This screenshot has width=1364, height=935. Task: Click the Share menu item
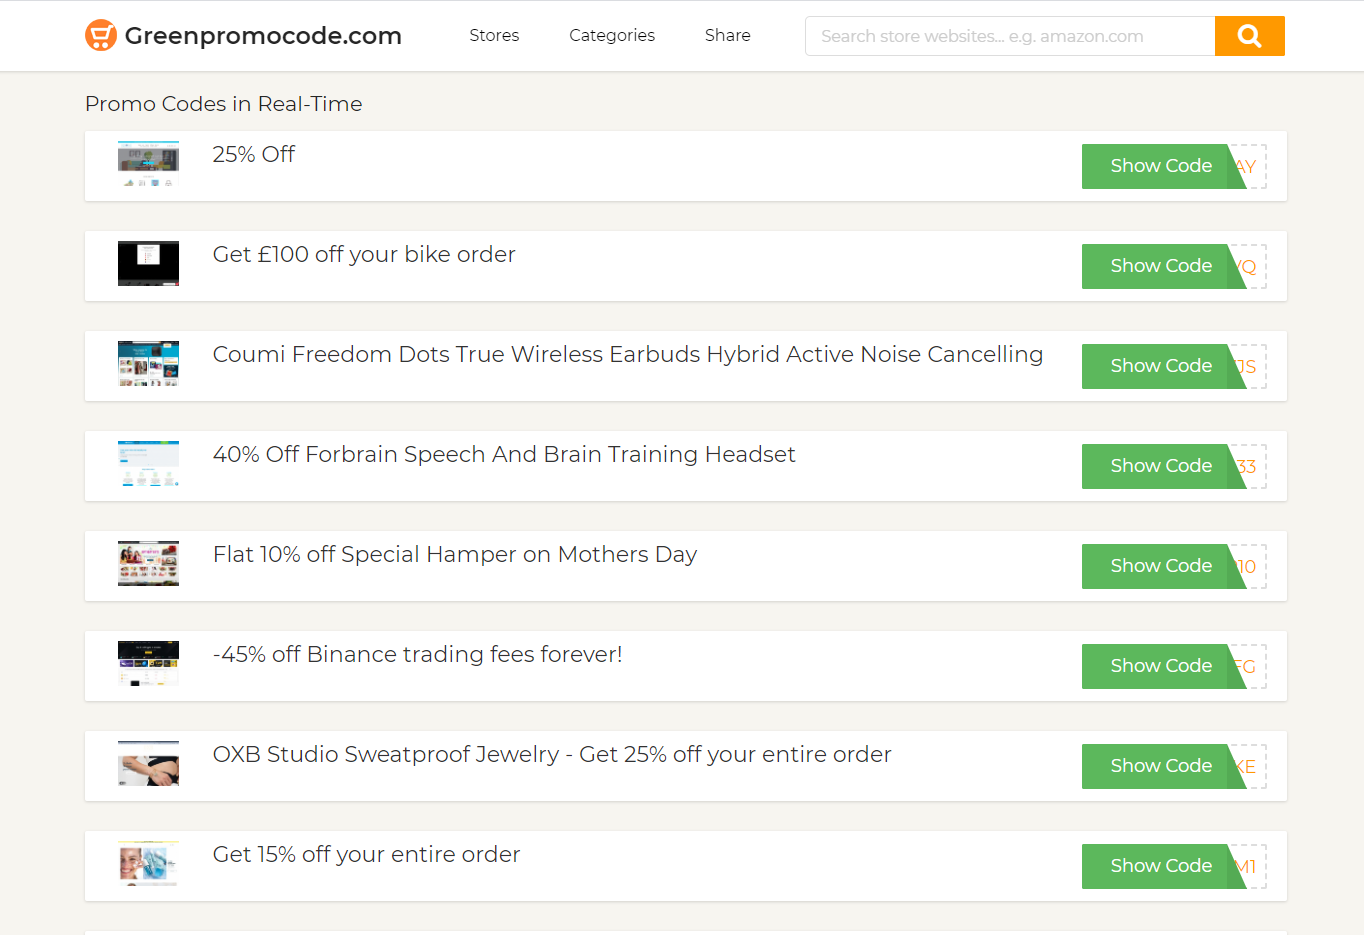pos(727,35)
